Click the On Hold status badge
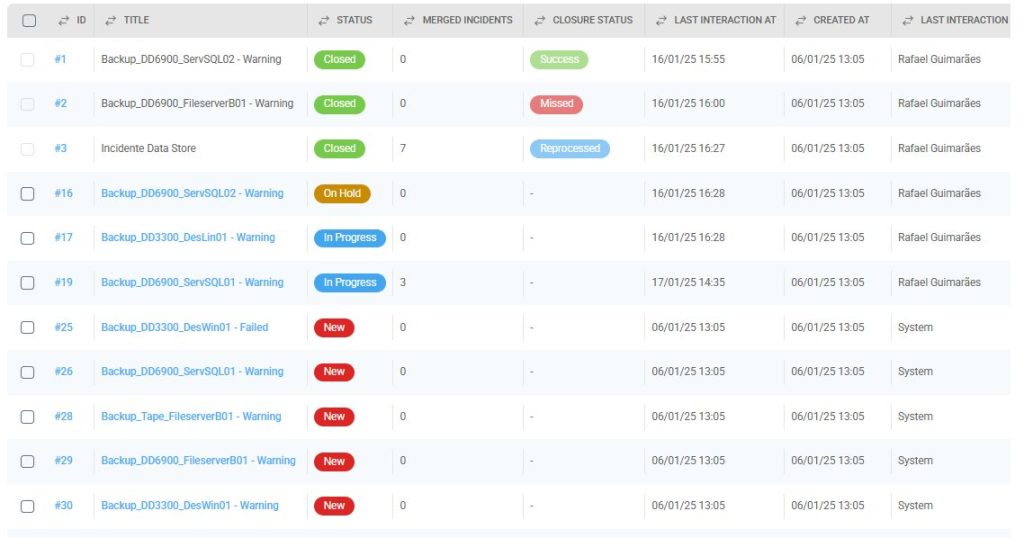Image resolution: width=1024 pixels, height=538 pixels. 342,194
